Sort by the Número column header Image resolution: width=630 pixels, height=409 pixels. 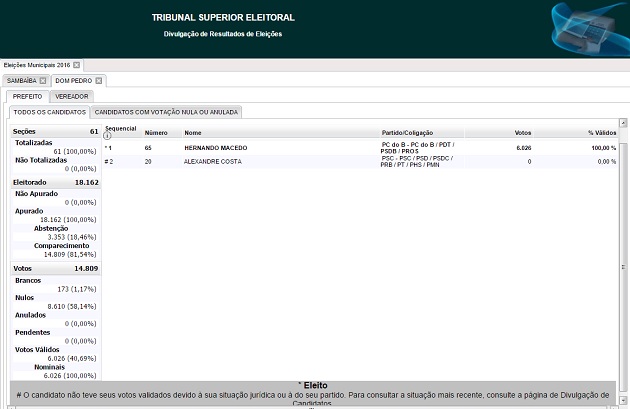(155, 132)
